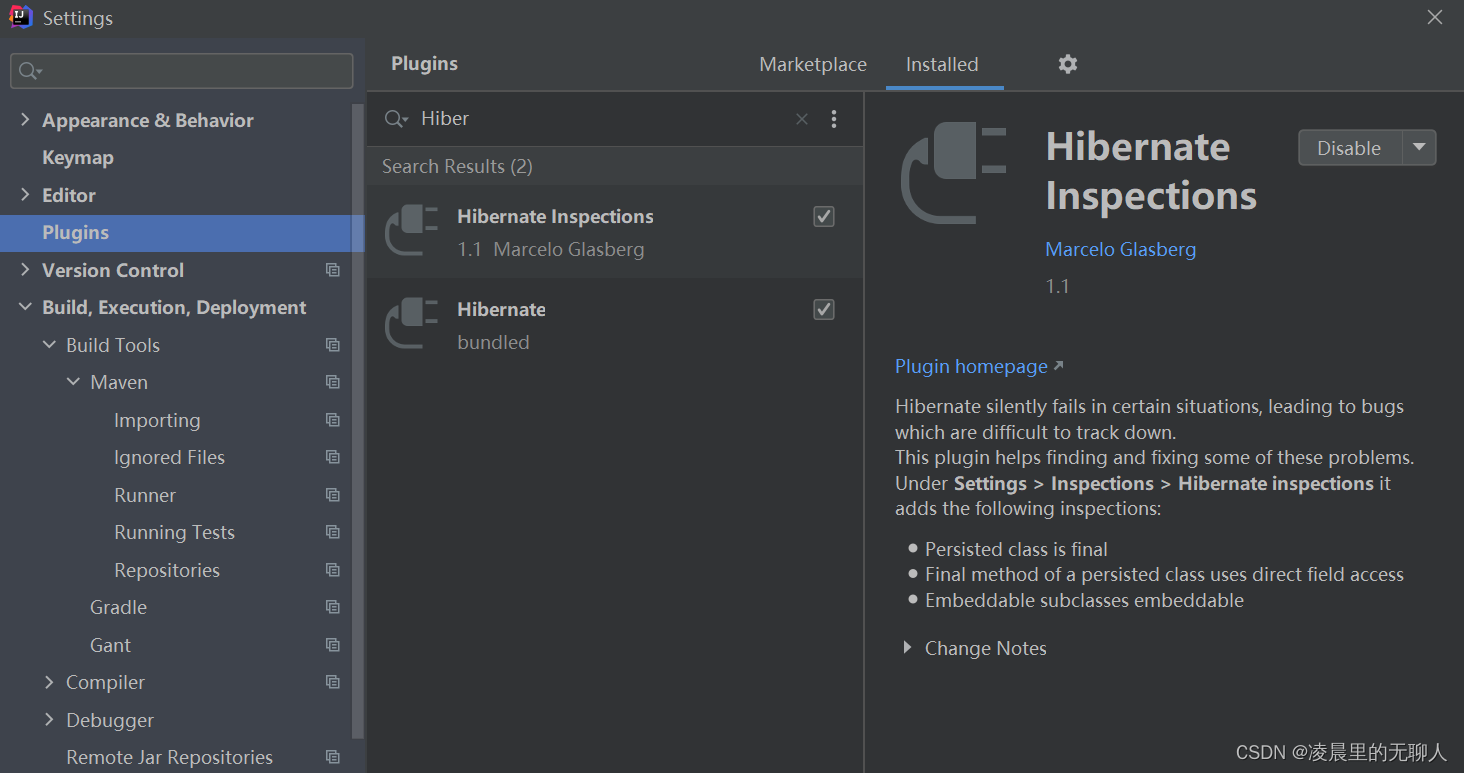Click the plugin search magnifier icon
Screen dimensions: 1464x773
pyautogui.click(x=396, y=119)
